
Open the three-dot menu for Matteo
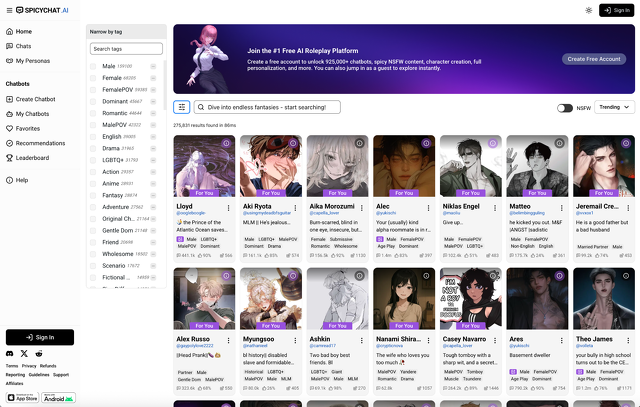pyautogui.click(x=561, y=208)
